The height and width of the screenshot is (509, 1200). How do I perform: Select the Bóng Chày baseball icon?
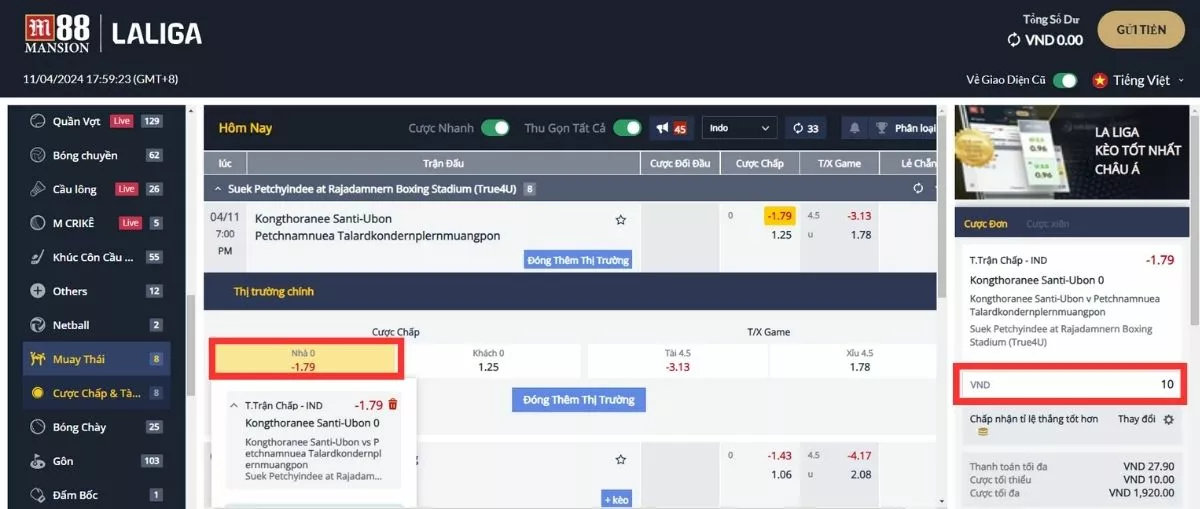click(x=38, y=427)
